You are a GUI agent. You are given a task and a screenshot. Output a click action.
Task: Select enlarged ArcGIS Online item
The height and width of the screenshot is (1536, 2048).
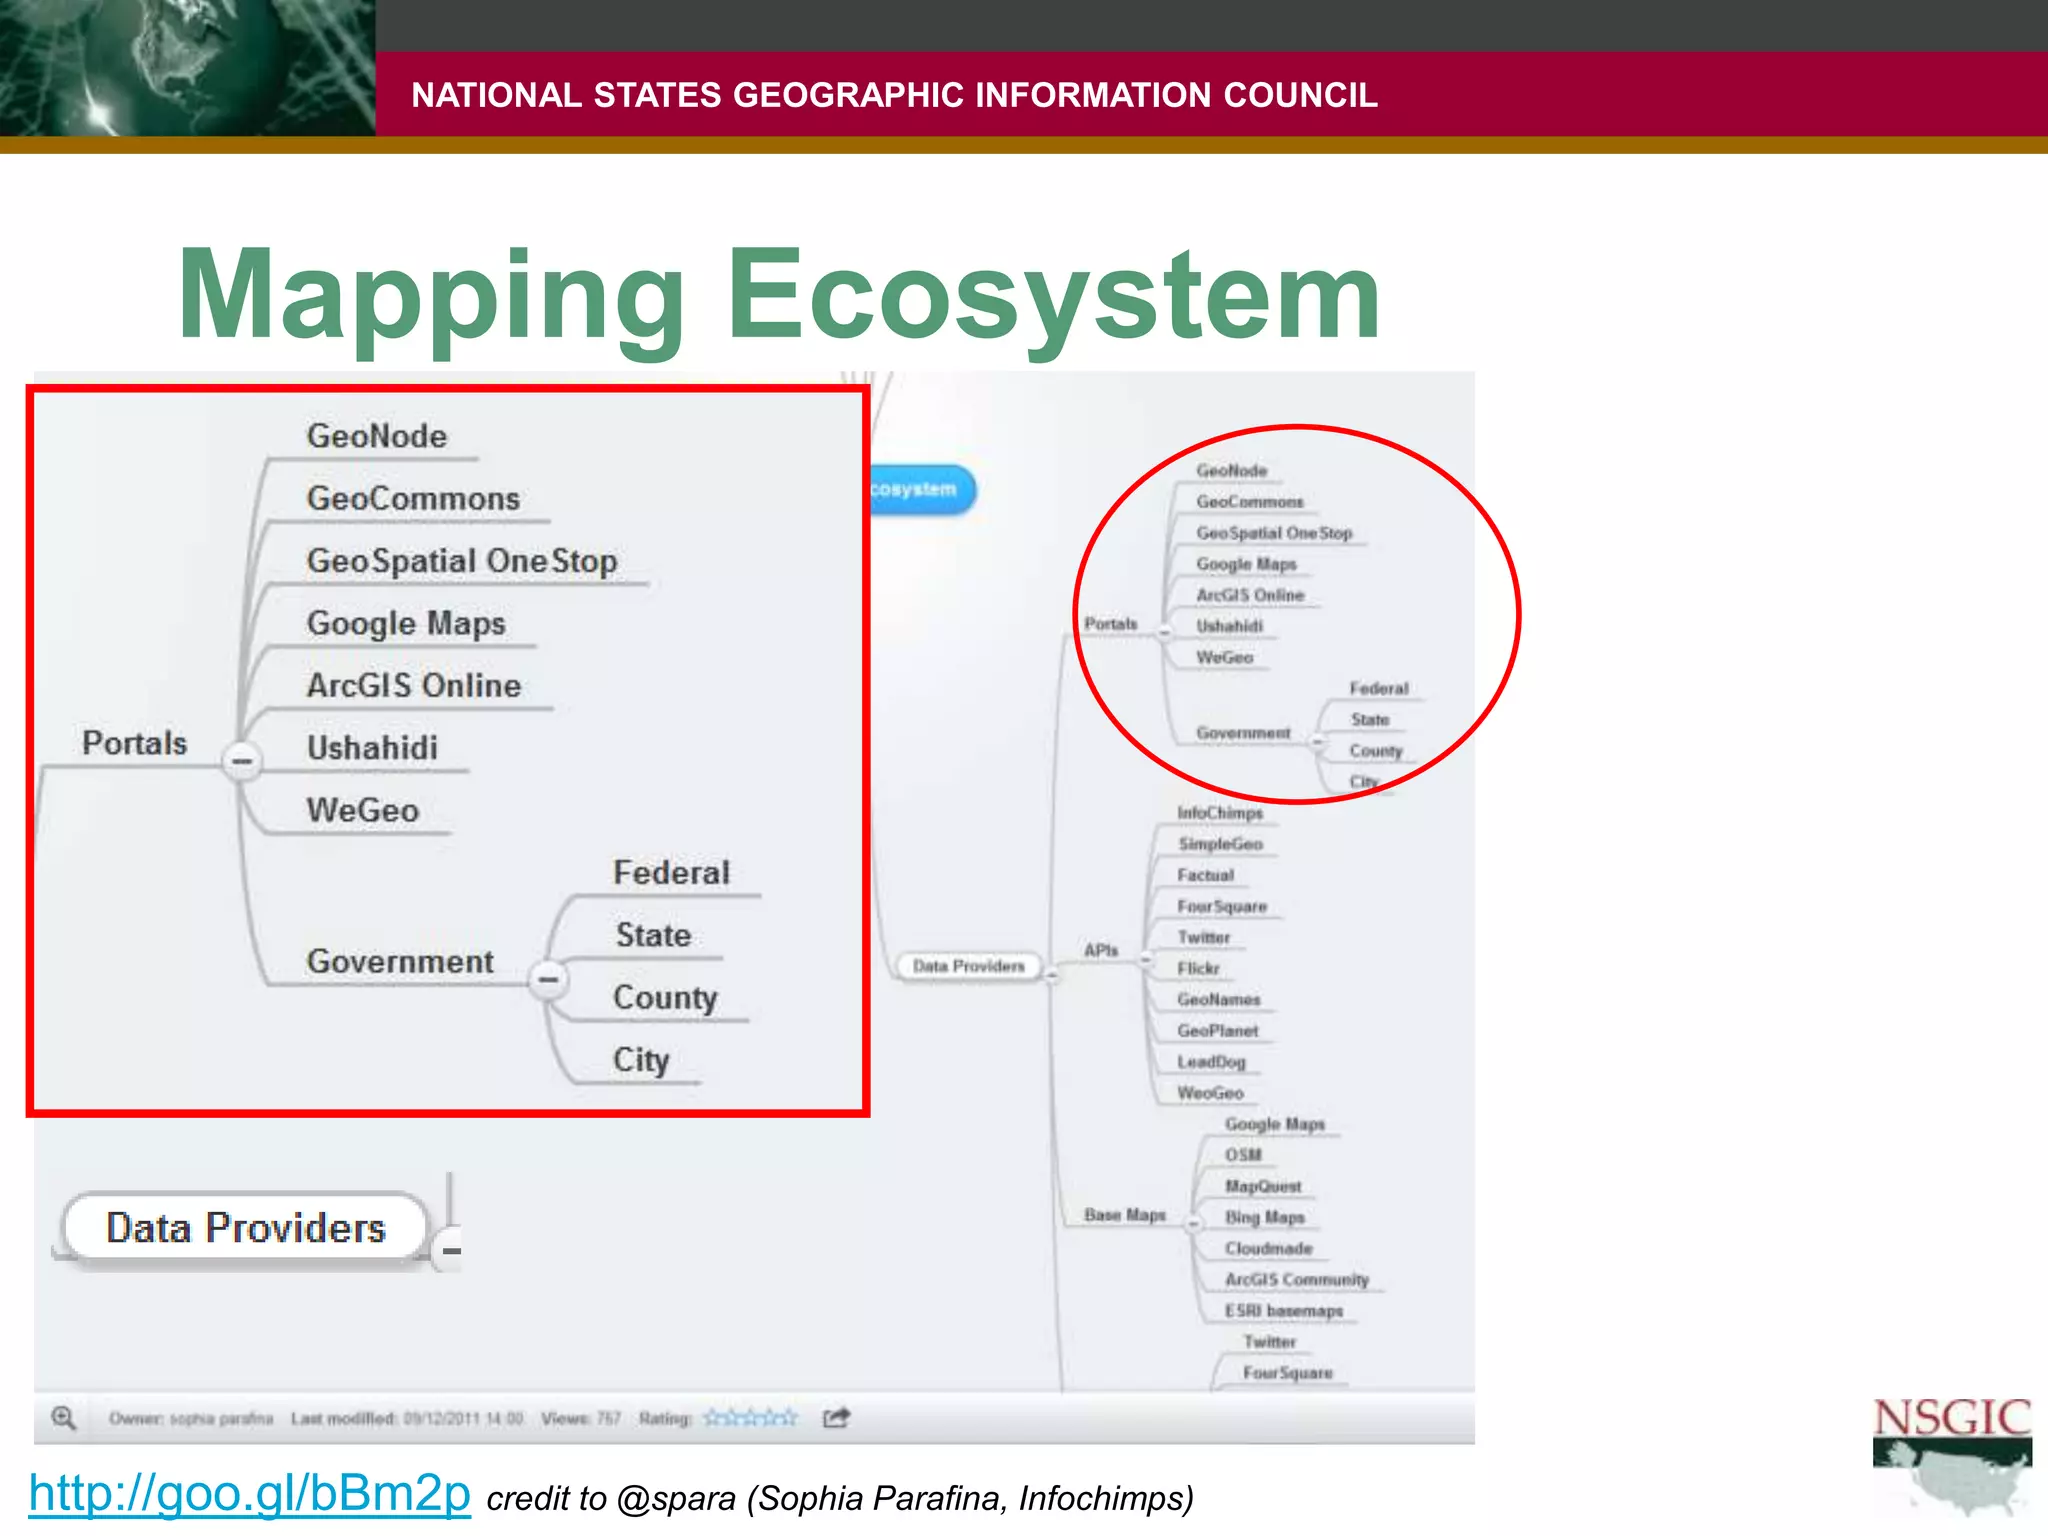click(x=413, y=685)
